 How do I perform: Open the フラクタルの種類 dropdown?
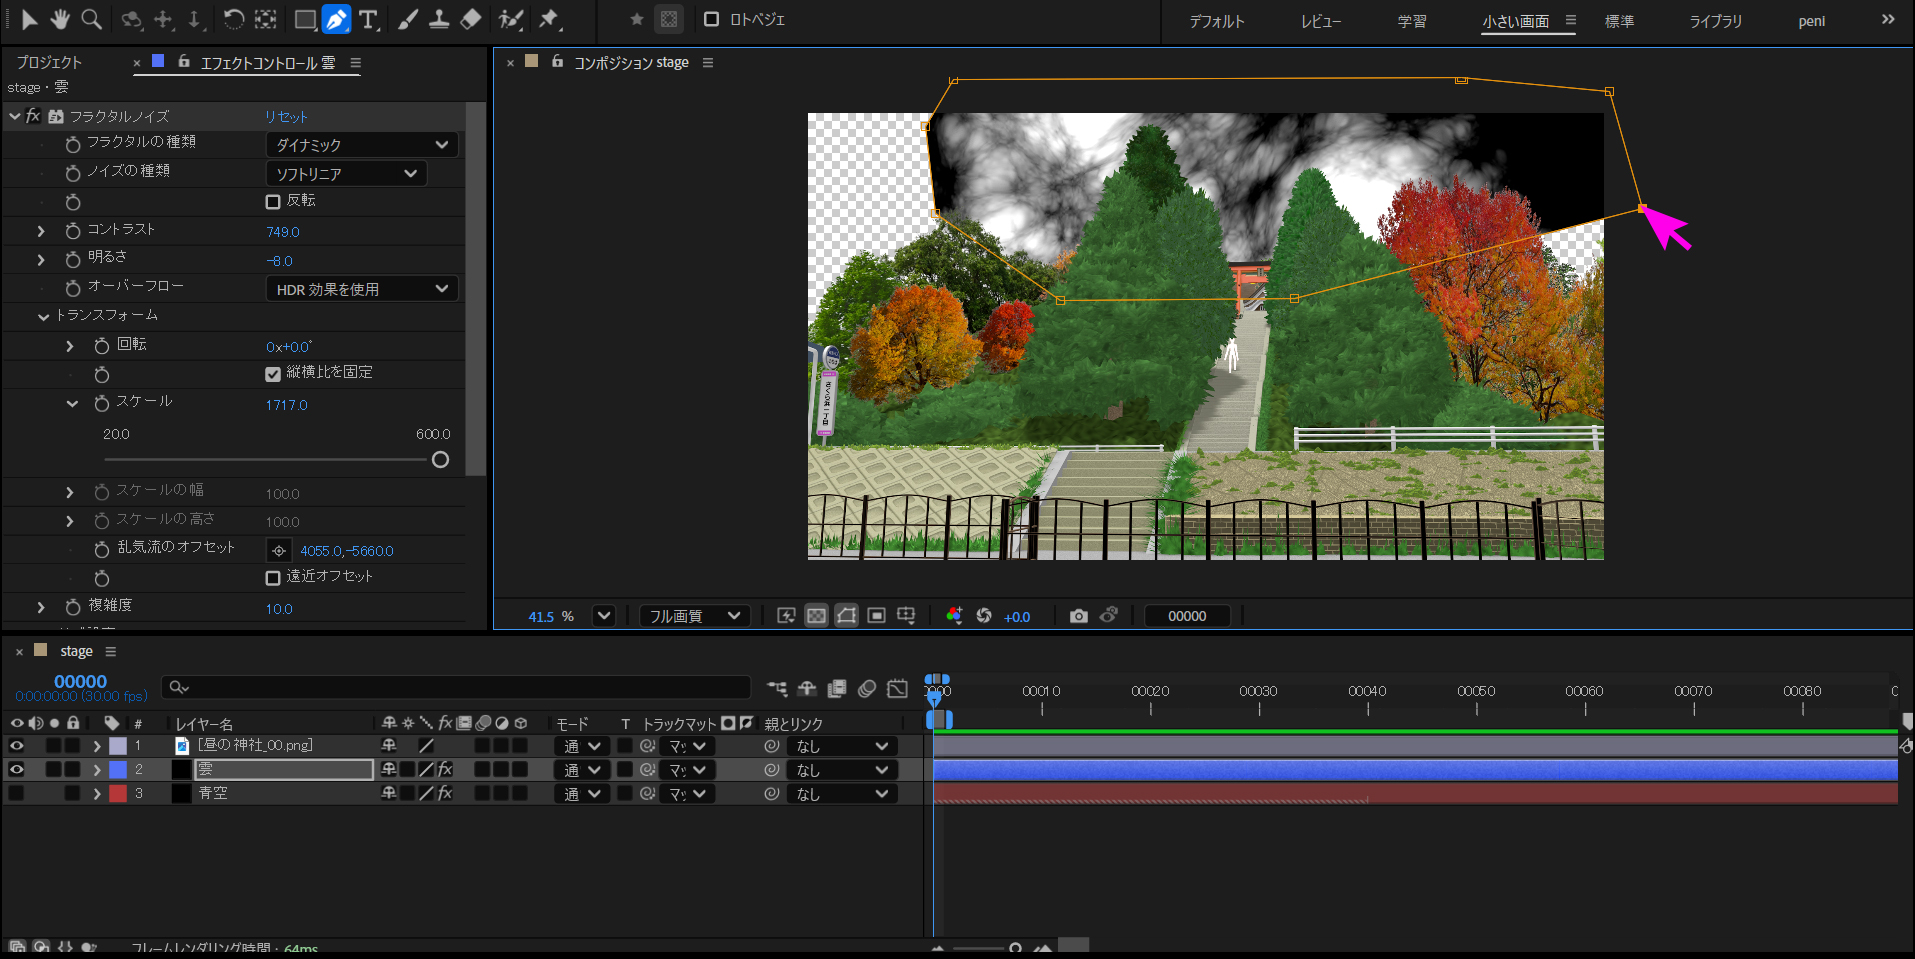coord(361,145)
